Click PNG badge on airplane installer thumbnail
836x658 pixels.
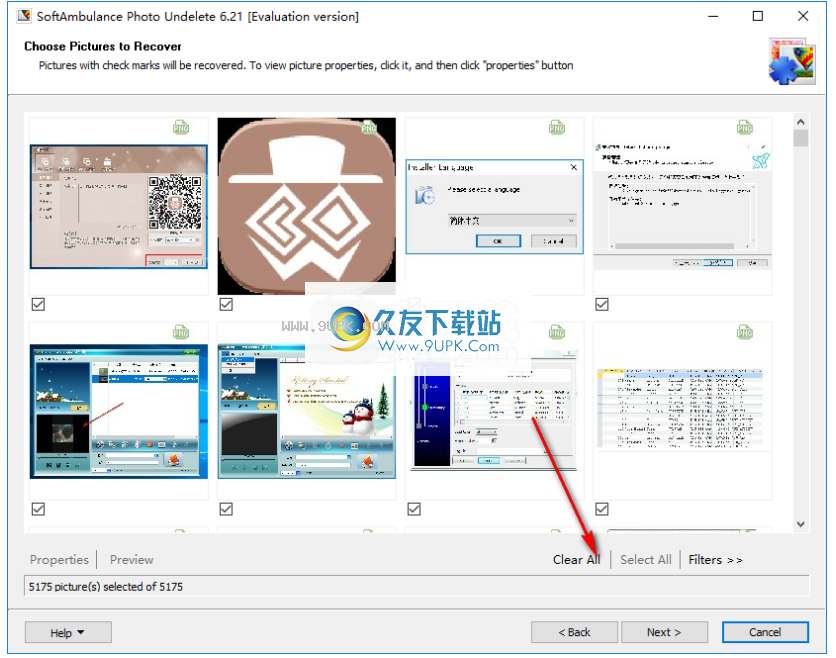click(745, 128)
